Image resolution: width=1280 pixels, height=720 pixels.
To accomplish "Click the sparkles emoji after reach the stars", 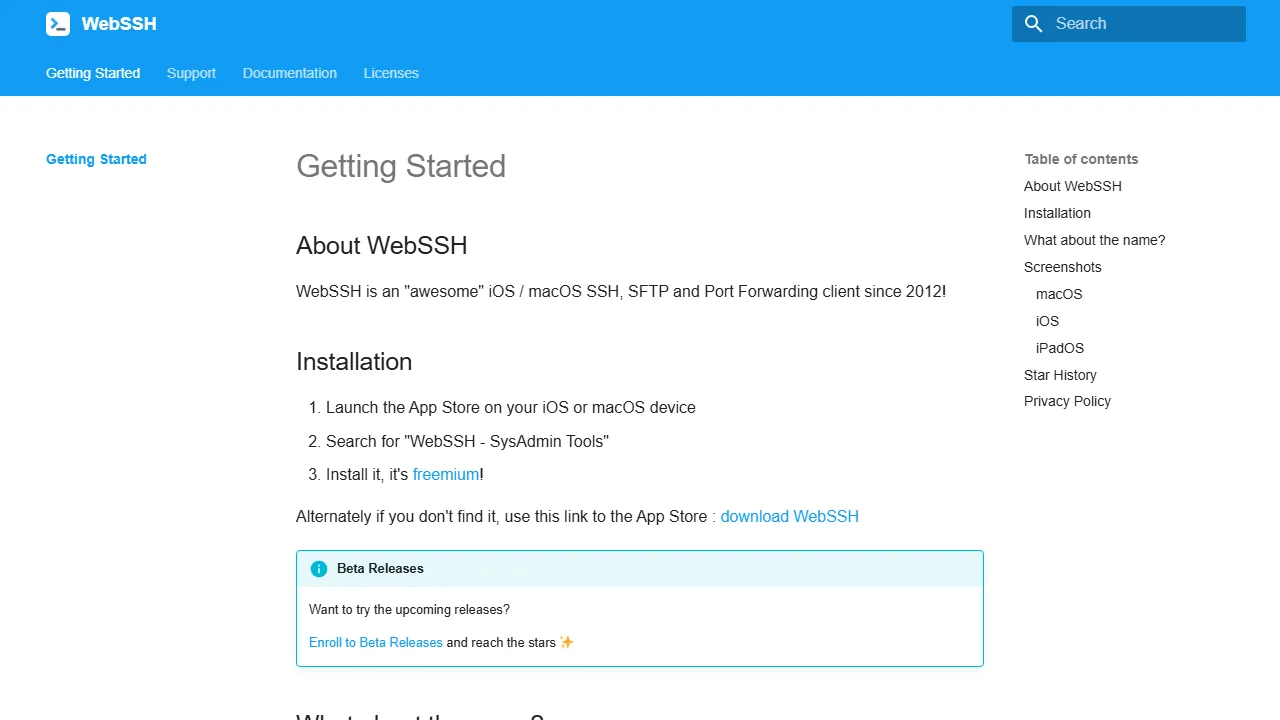I will 566,642.
